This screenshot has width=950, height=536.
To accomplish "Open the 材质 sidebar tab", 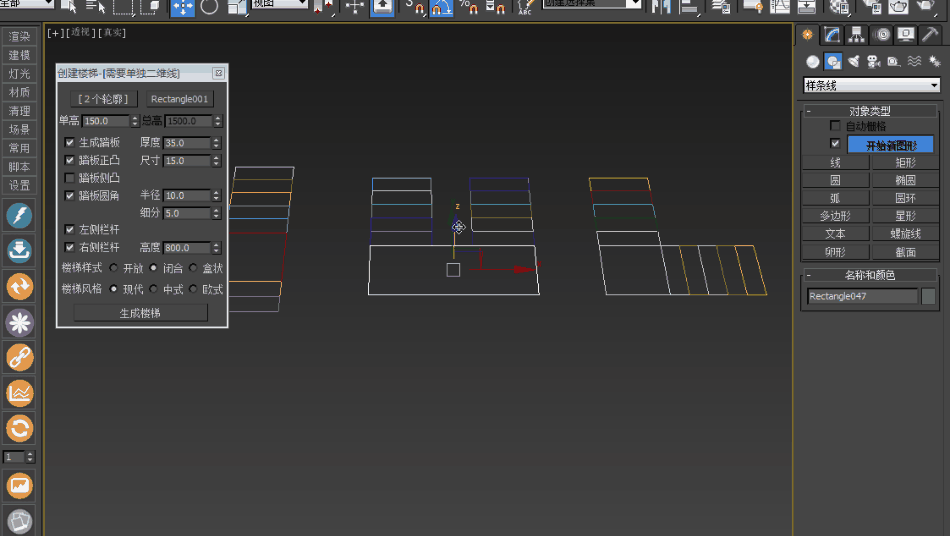I will (20, 92).
